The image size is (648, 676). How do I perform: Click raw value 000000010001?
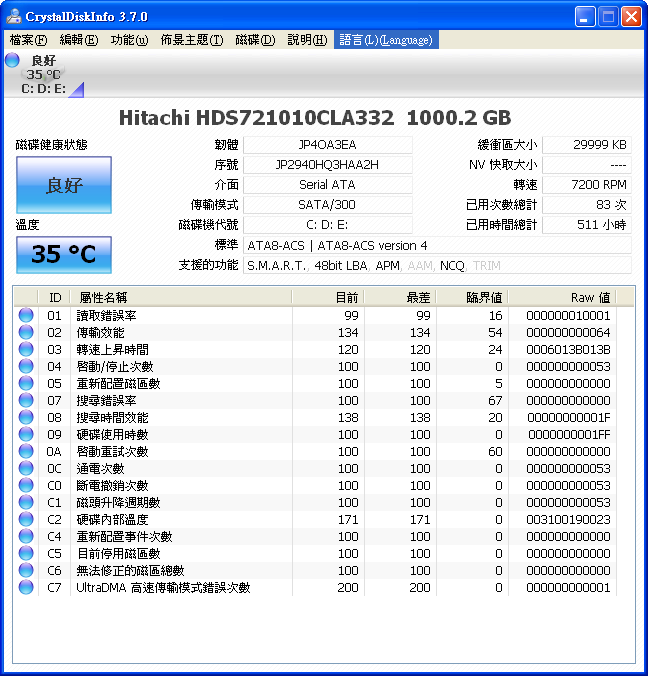point(568,316)
